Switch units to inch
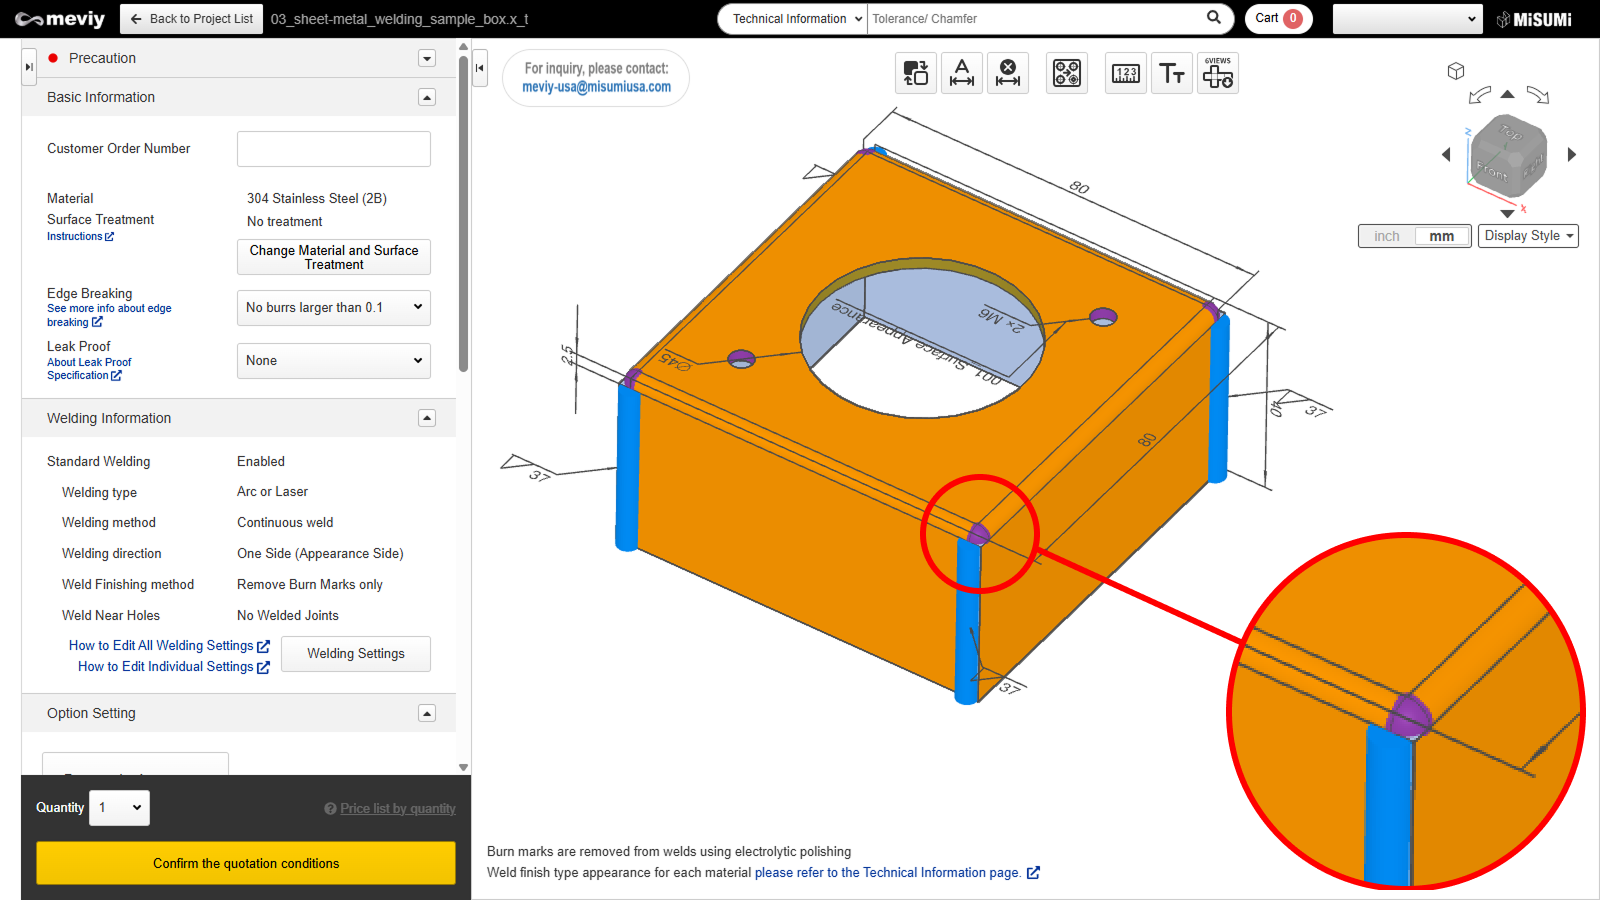1600x900 pixels. tap(1386, 236)
